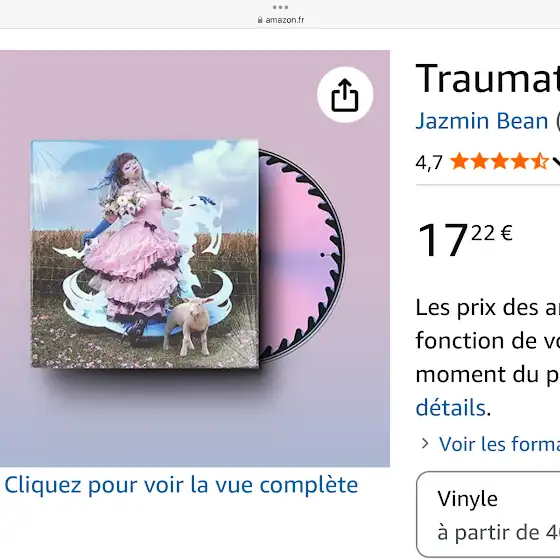Select the Vinyle format option
This screenshot has width=560, height=560.
pos(488,514)
